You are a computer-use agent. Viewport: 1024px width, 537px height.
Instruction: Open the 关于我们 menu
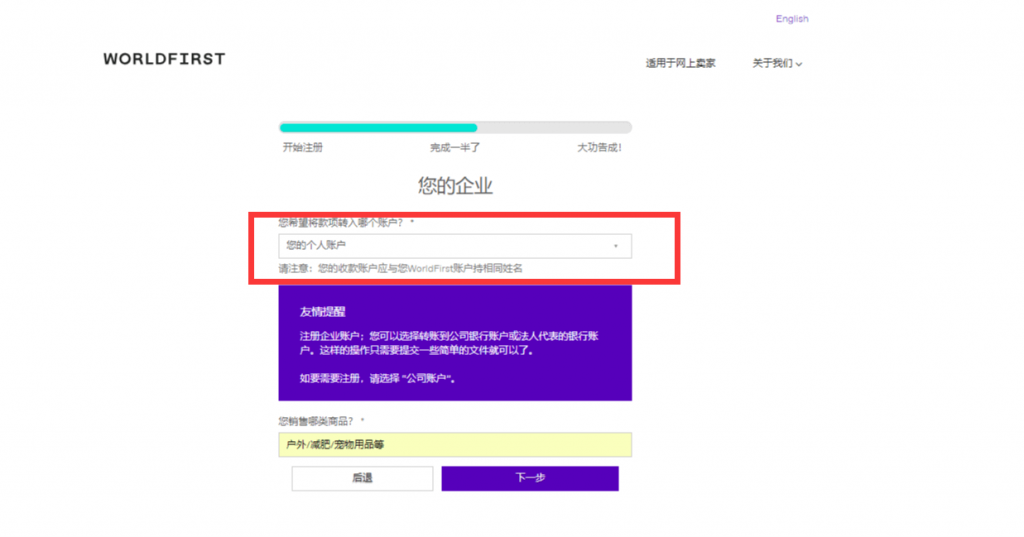point(772,63)
